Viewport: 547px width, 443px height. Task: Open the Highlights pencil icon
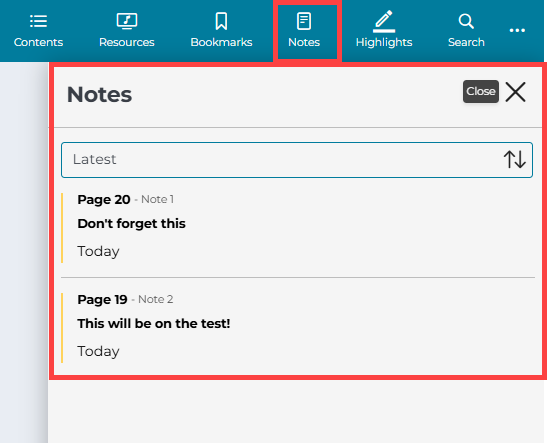[x=384, y=21]
